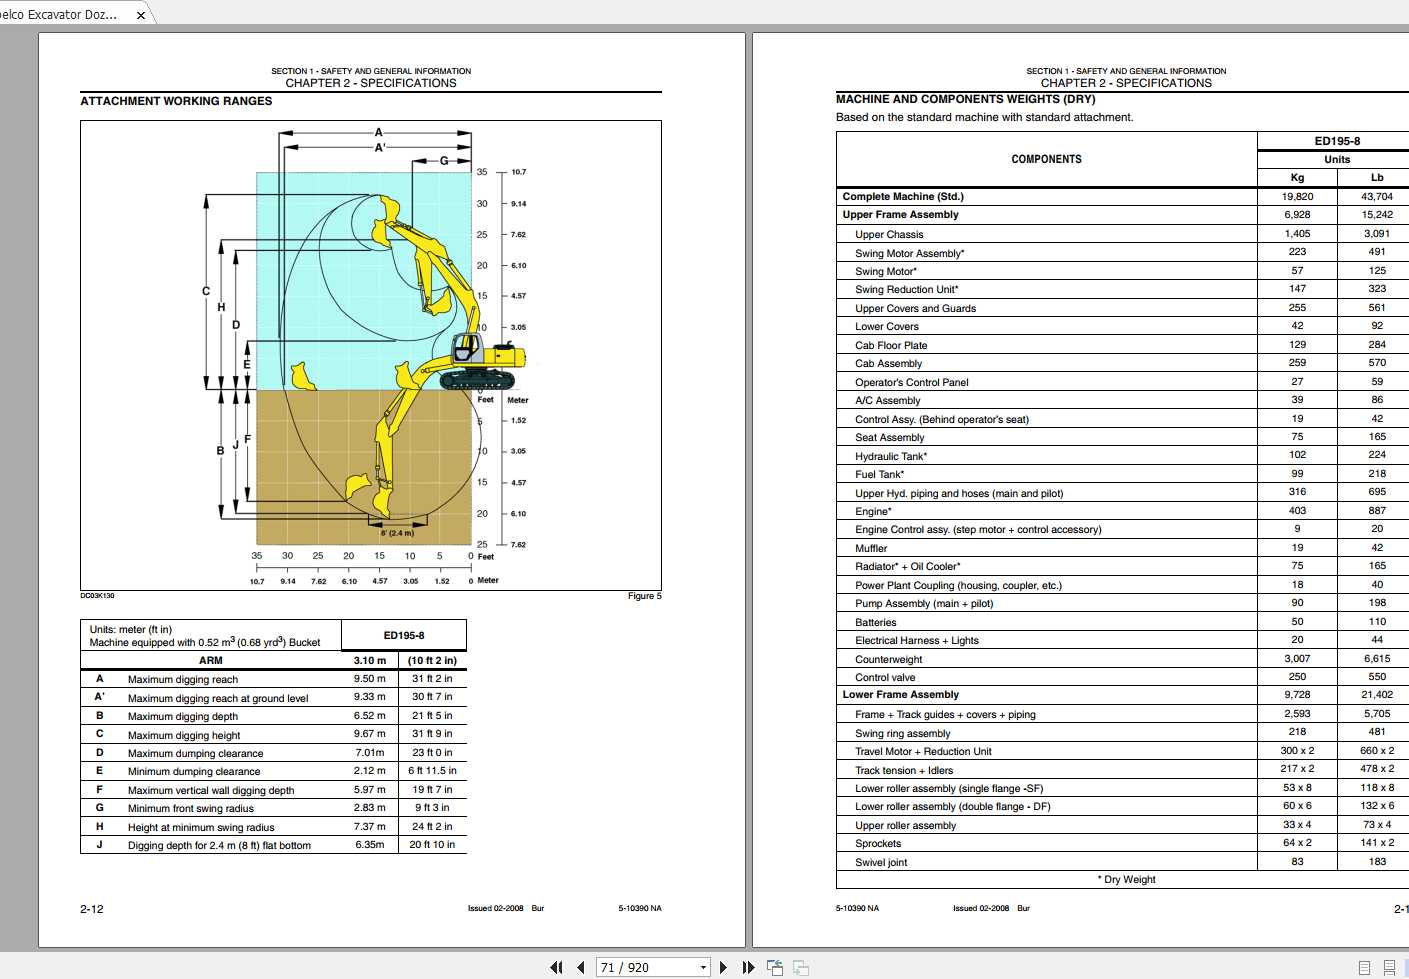This screenshot has width=1409, height=979.
Task: Click Maximum digging reach at ground level
Action: (x=218, y=698)
